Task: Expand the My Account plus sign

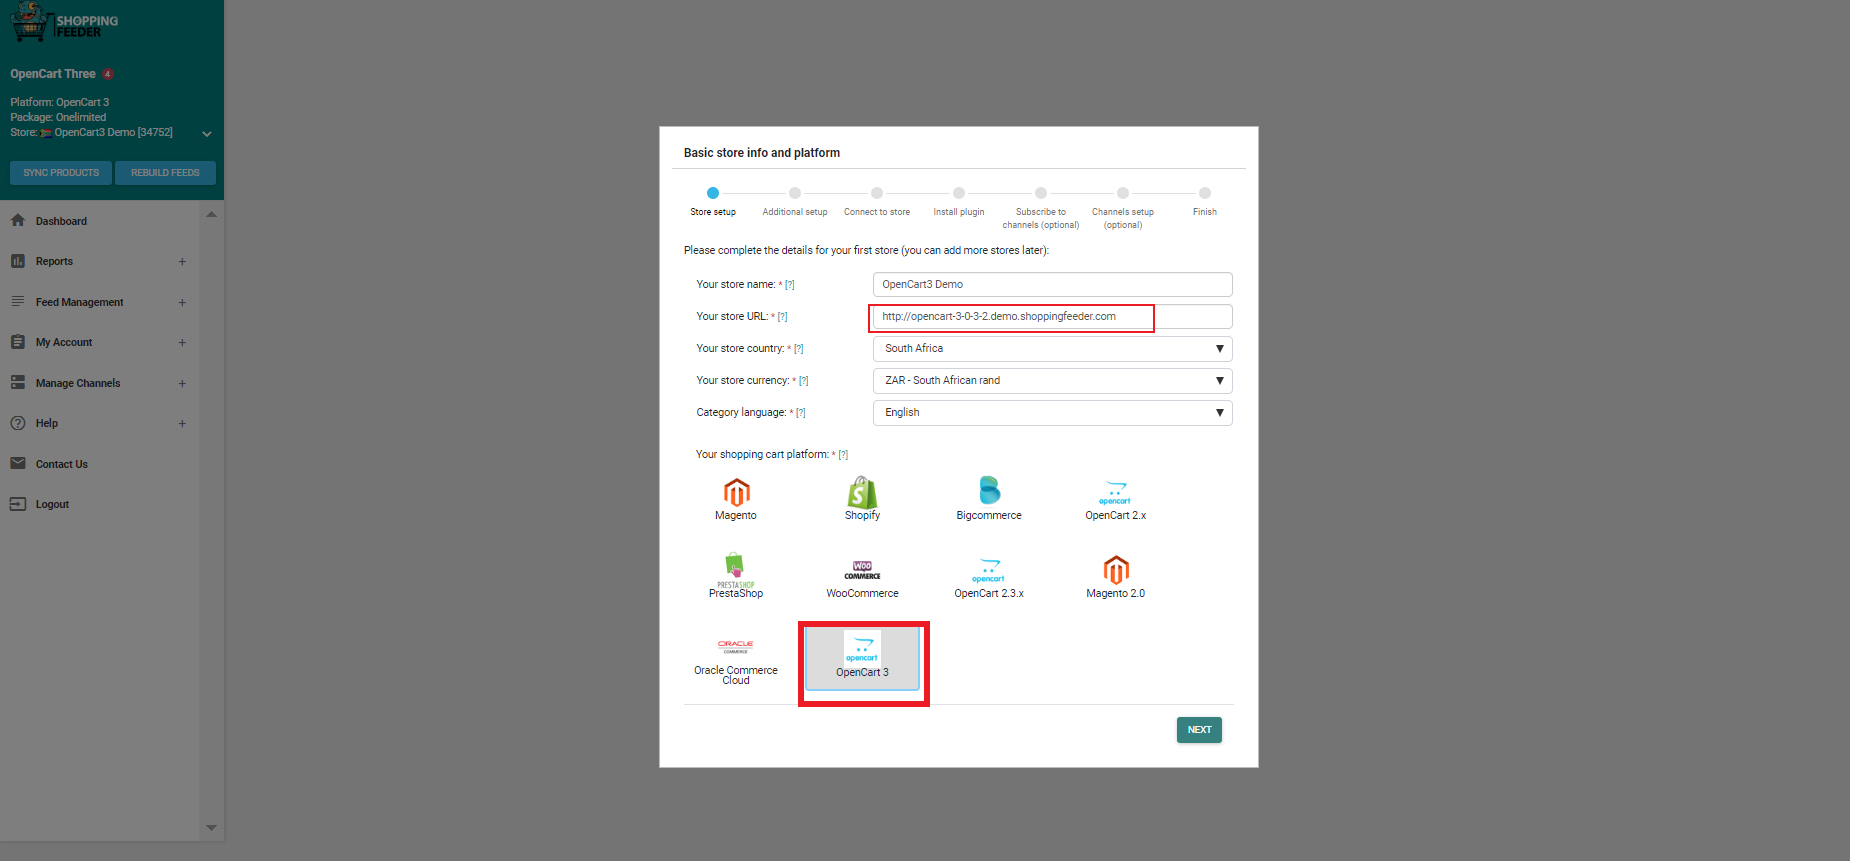Action: [x=182, y=342]
